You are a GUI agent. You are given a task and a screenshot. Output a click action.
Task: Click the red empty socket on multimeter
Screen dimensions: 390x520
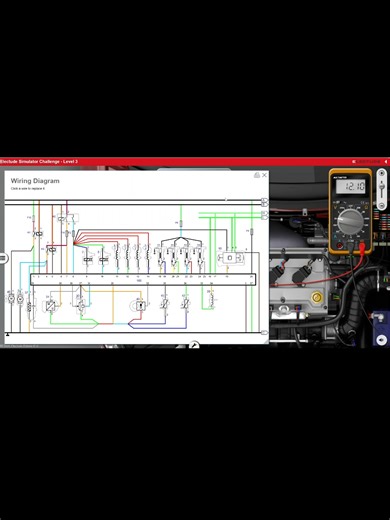tap(340, 246)
